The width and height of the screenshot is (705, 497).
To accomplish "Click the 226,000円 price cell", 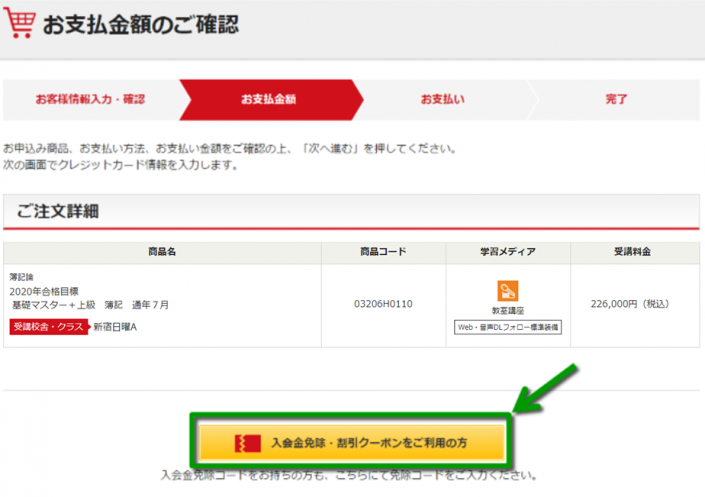I will pyautogui.click(x=631, y=304).
